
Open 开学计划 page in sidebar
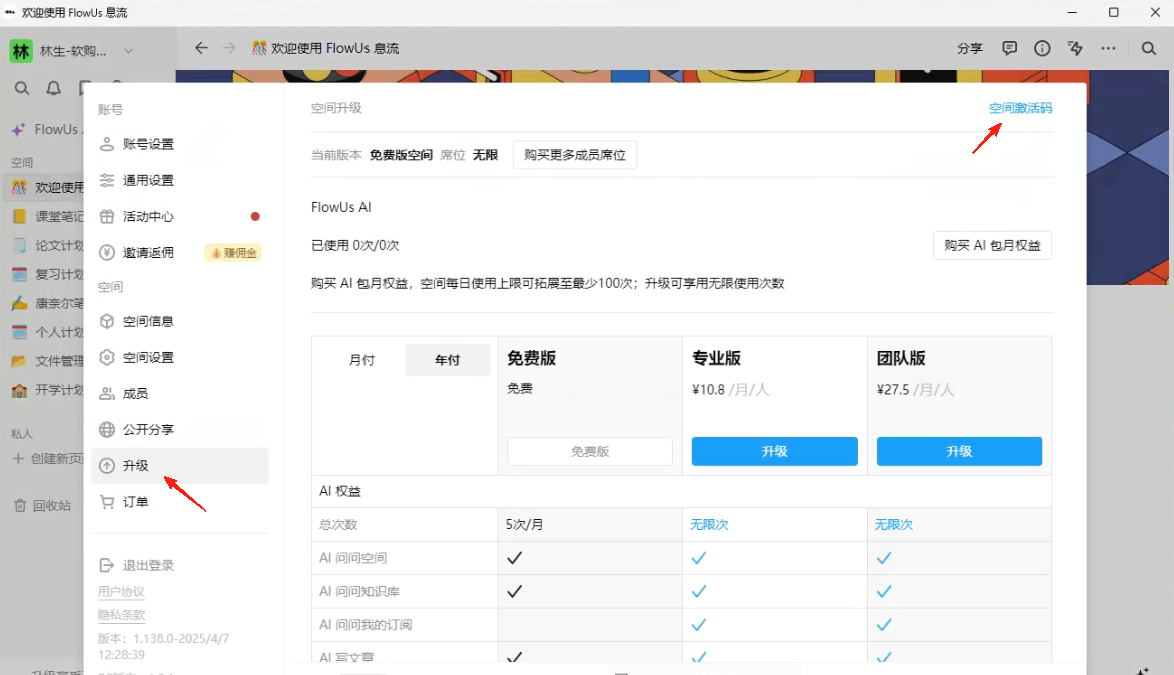click(x=45, y=390)
